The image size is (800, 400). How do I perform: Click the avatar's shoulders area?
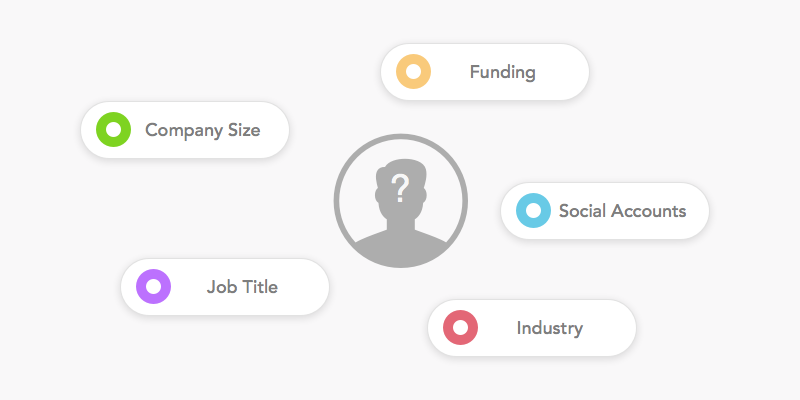click(x=401, y=247)
